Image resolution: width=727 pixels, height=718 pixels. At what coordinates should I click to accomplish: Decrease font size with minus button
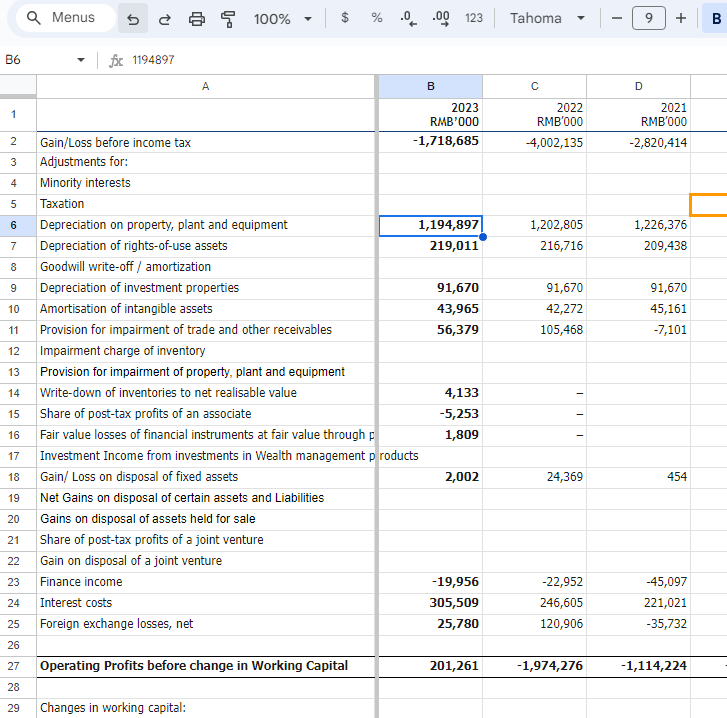coord(617,18)
